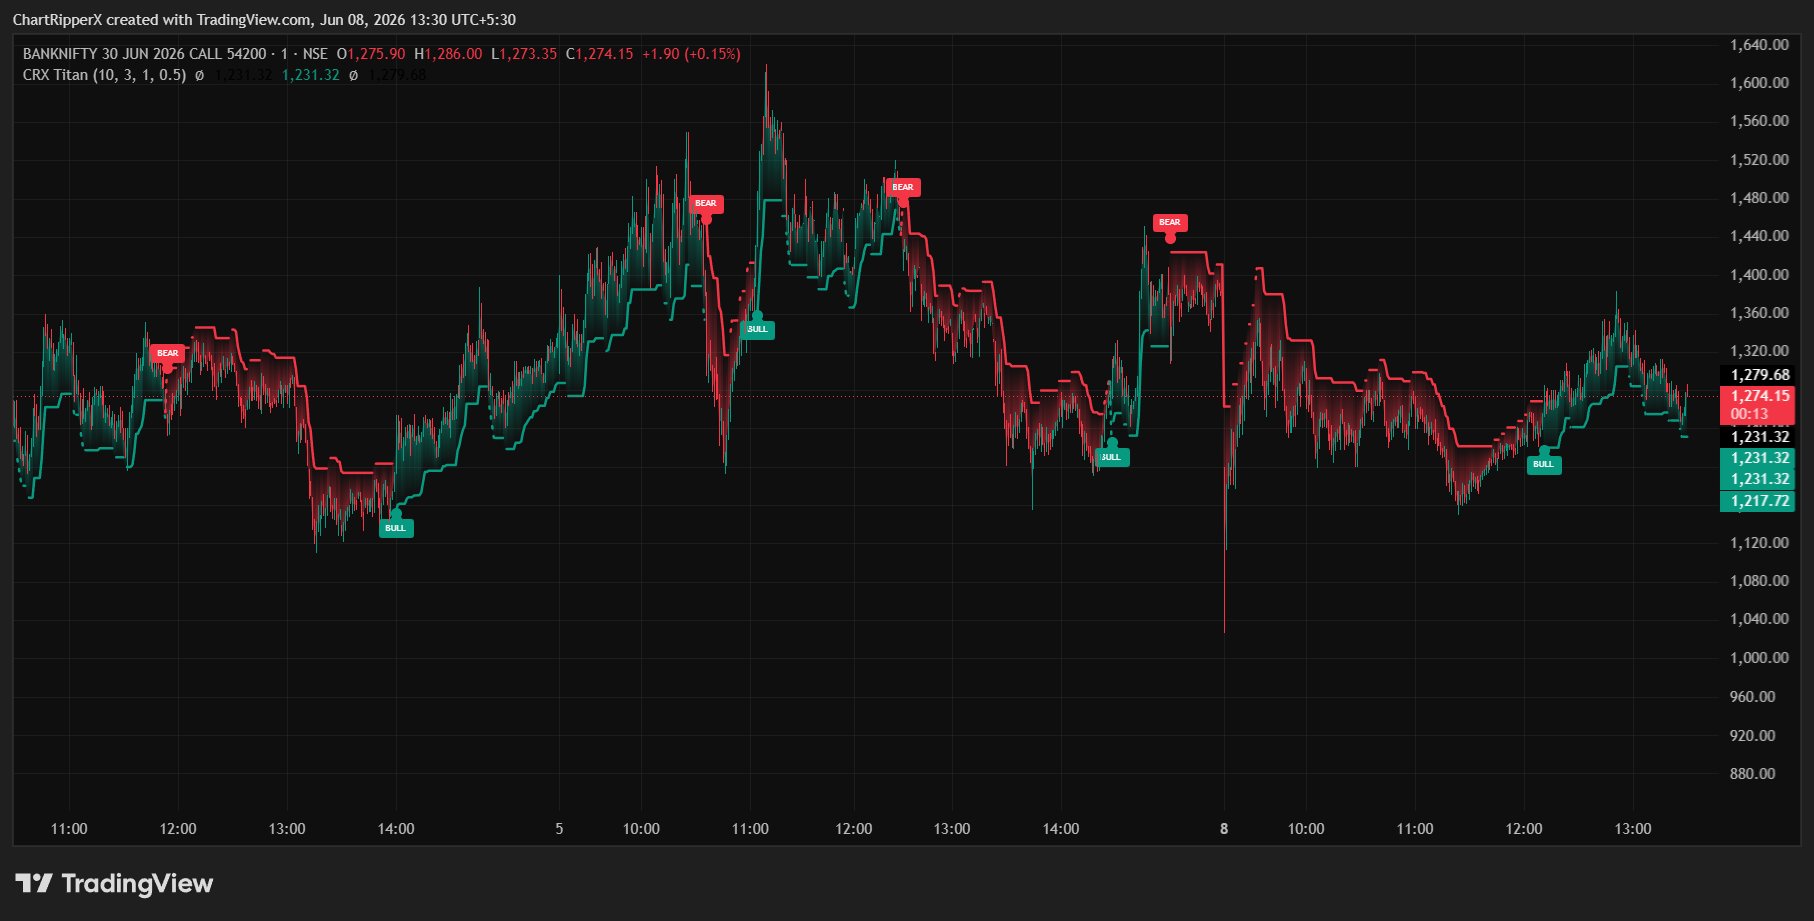This screenshot has width=1814, height=921.
Task: Click the 1,000.00 price scale label
Action: coord(1759,658)
